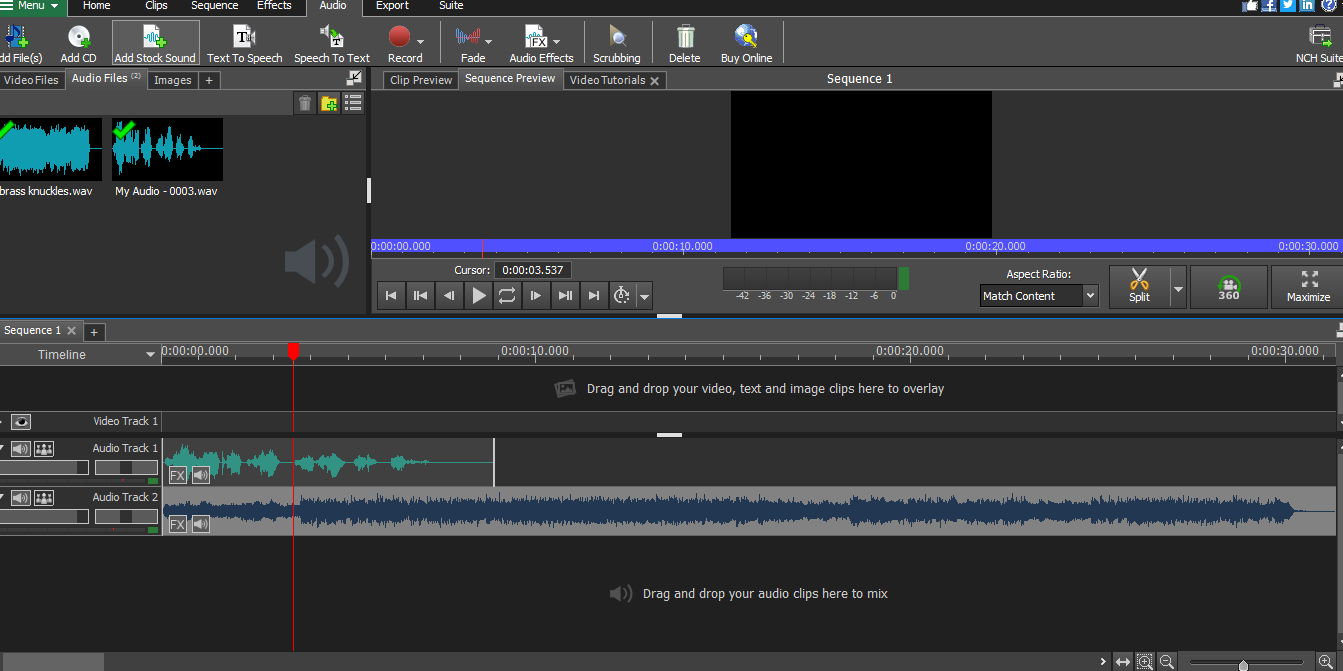This screenshot has width=1343, height=671.
Task: Open the Menu dropdown
Action: [x=33, y=6]
